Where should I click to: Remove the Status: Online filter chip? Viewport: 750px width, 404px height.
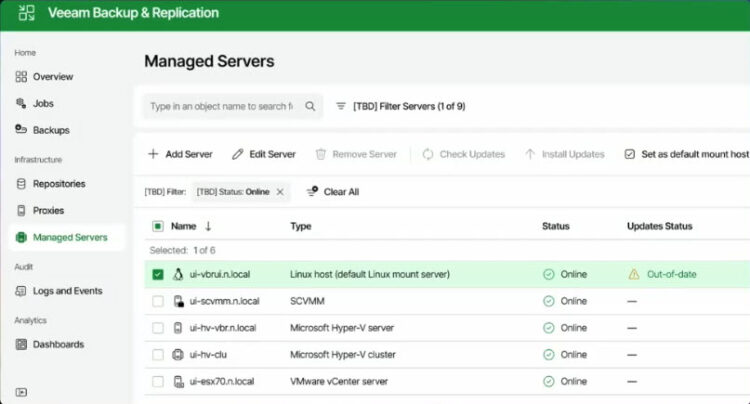click(x=280, y=192)
